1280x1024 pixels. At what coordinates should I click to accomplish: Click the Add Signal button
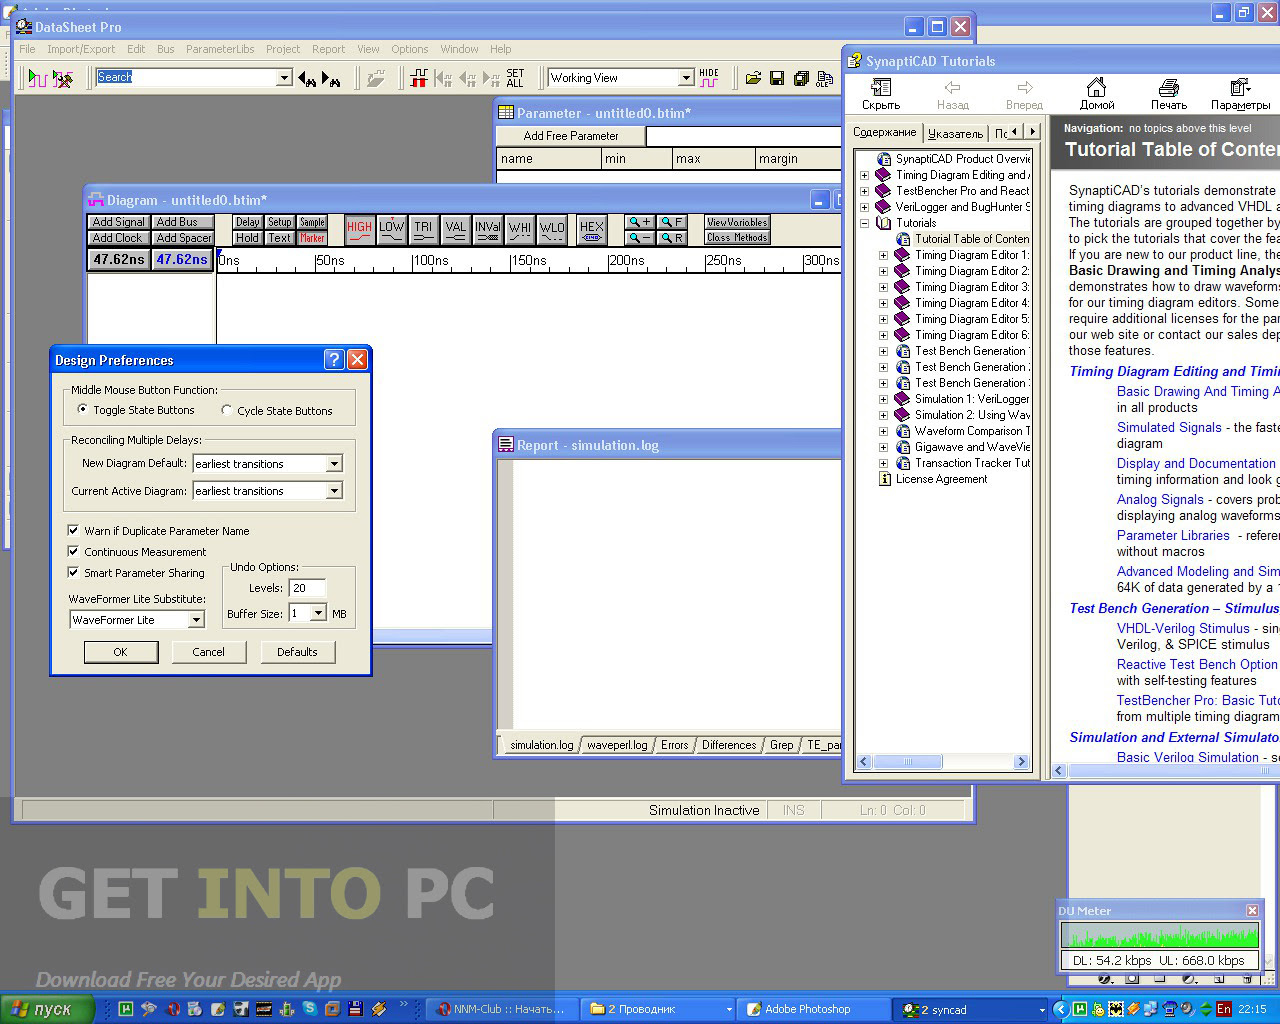119,222
